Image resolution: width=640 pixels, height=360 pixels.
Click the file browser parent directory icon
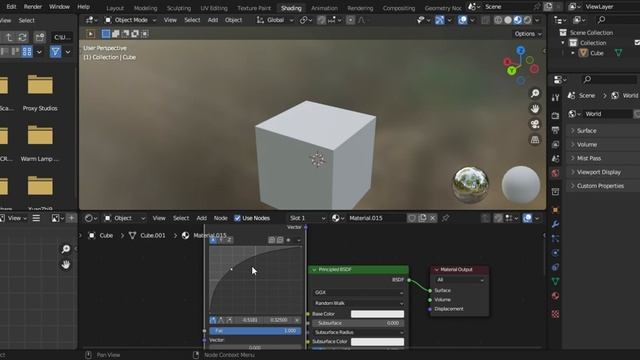point(9,37)
